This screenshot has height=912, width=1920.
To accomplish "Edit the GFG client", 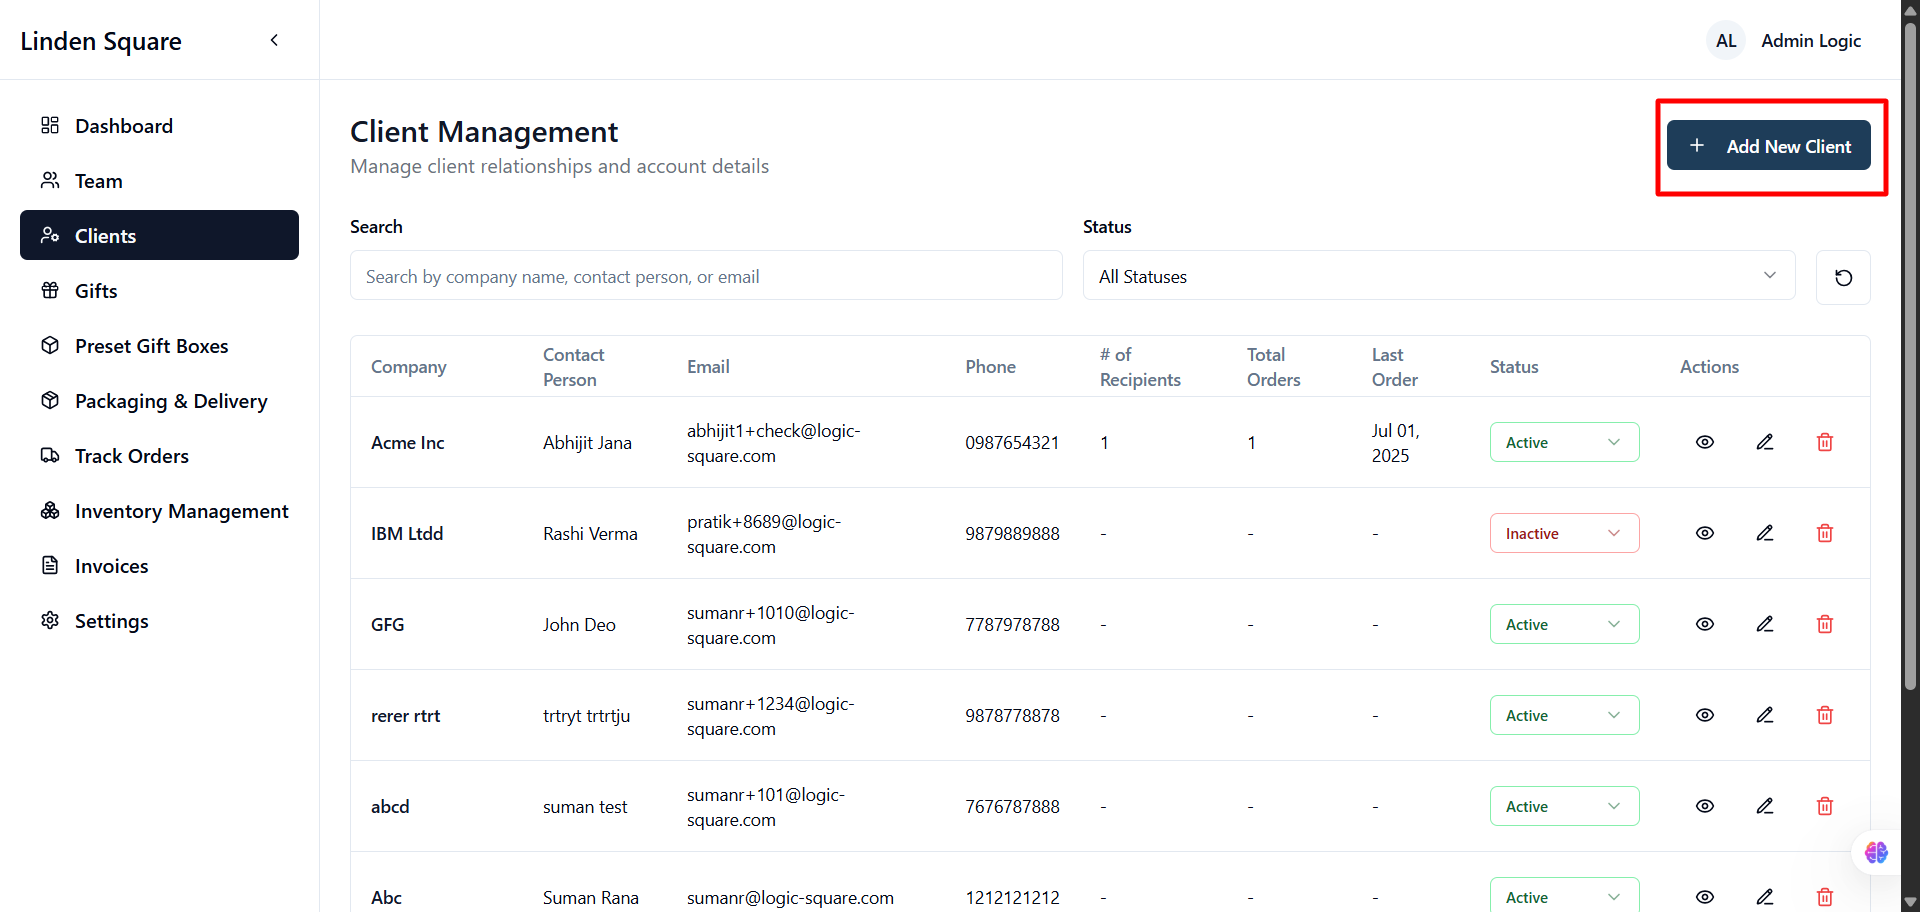I will [1765, 624].
